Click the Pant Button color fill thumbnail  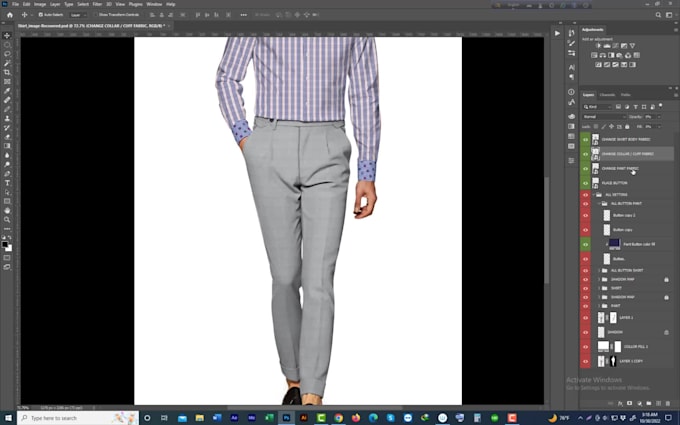pyautogui.click(x=615, y=244)
